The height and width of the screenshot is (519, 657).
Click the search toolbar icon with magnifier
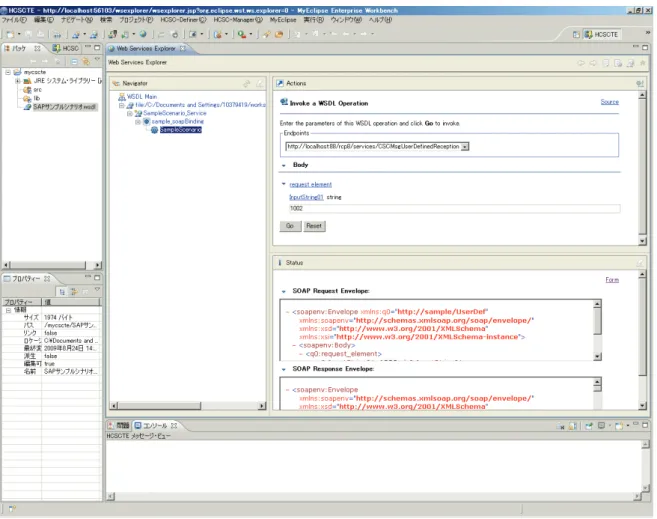click(242, 34)
